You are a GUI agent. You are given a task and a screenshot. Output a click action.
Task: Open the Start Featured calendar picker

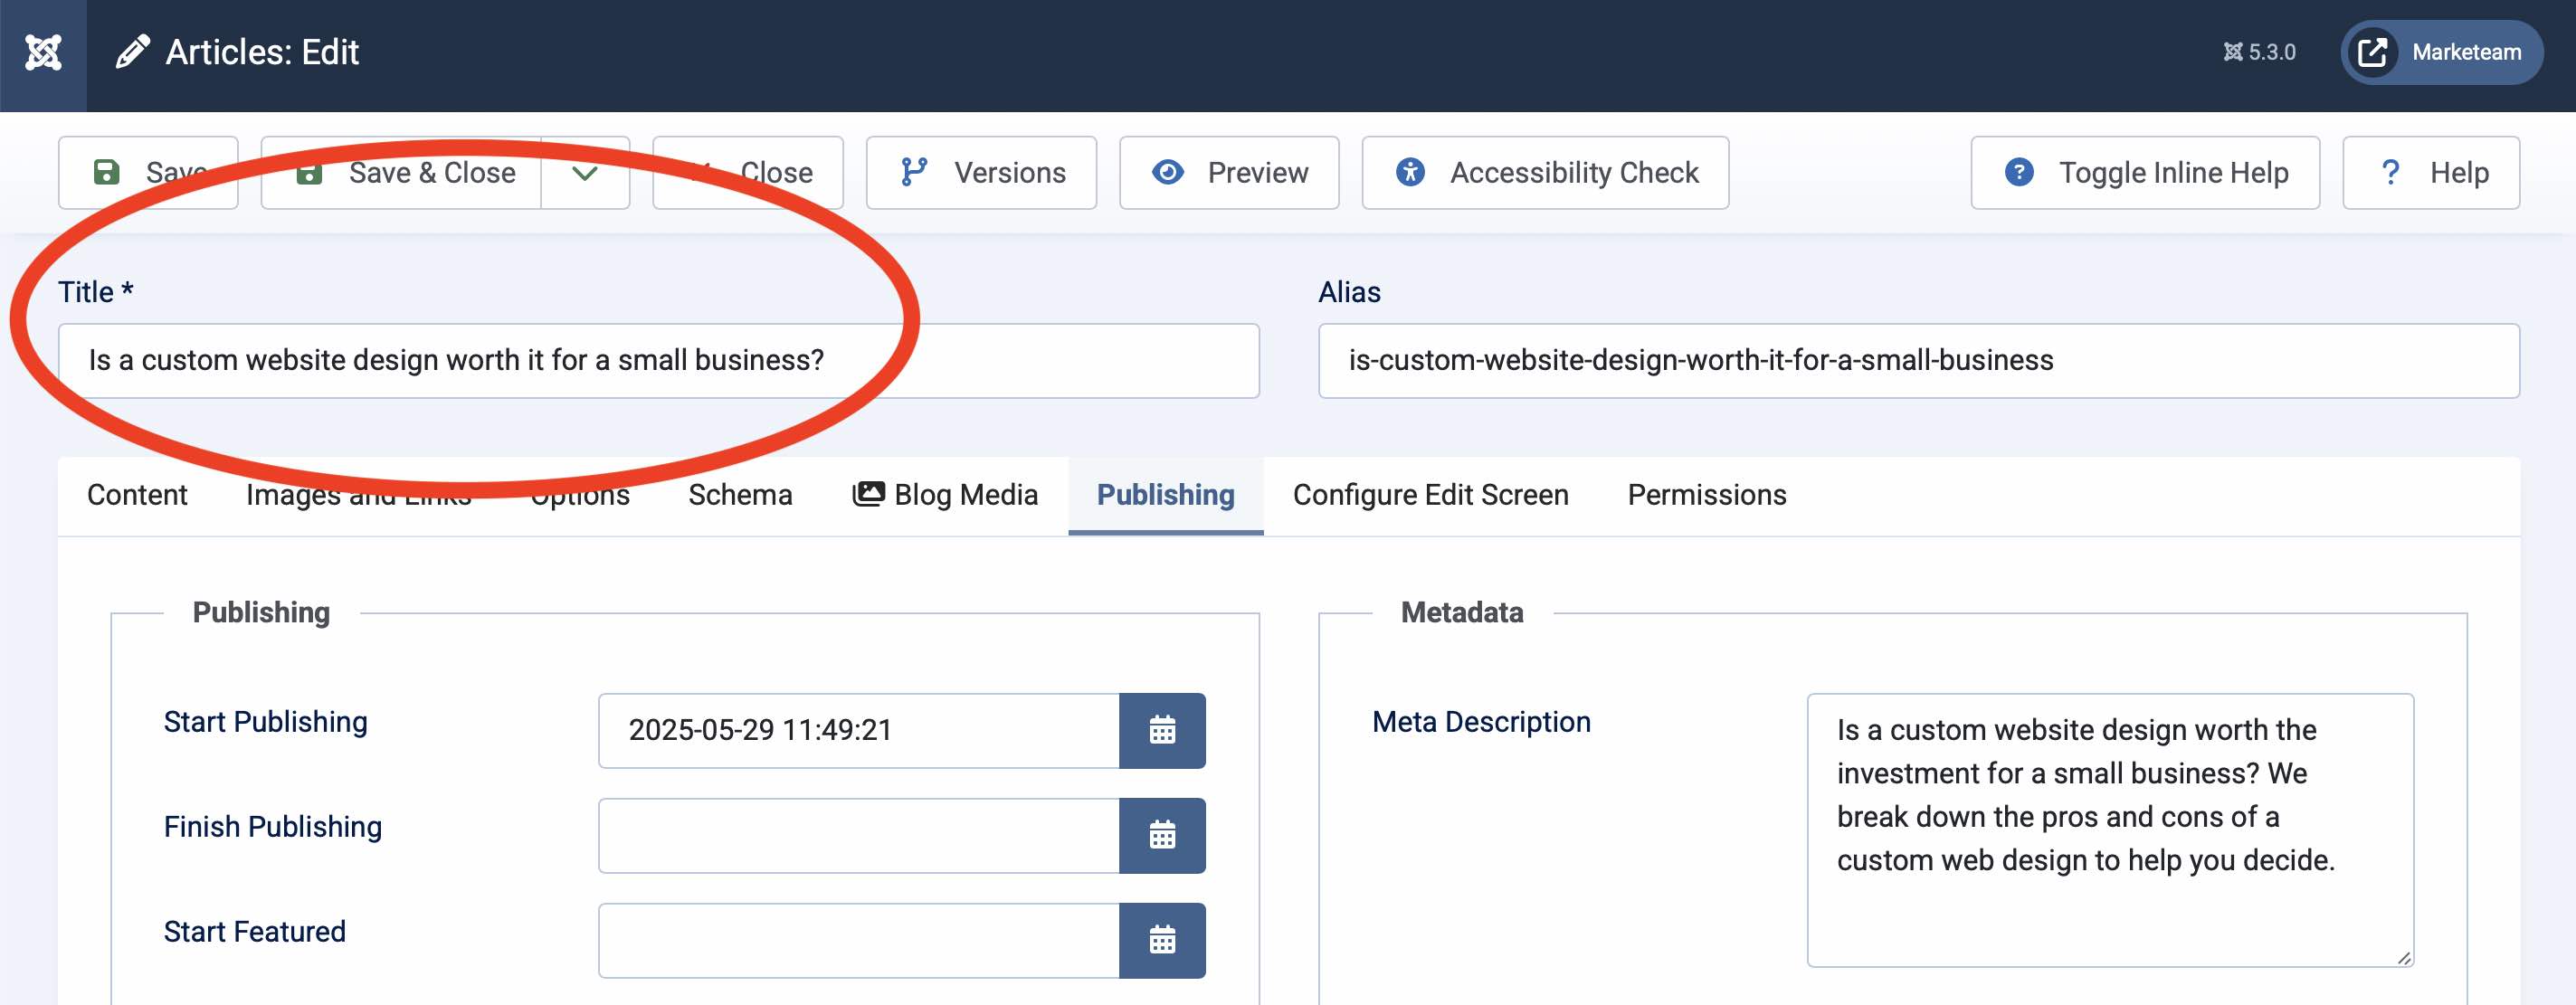1161,940
